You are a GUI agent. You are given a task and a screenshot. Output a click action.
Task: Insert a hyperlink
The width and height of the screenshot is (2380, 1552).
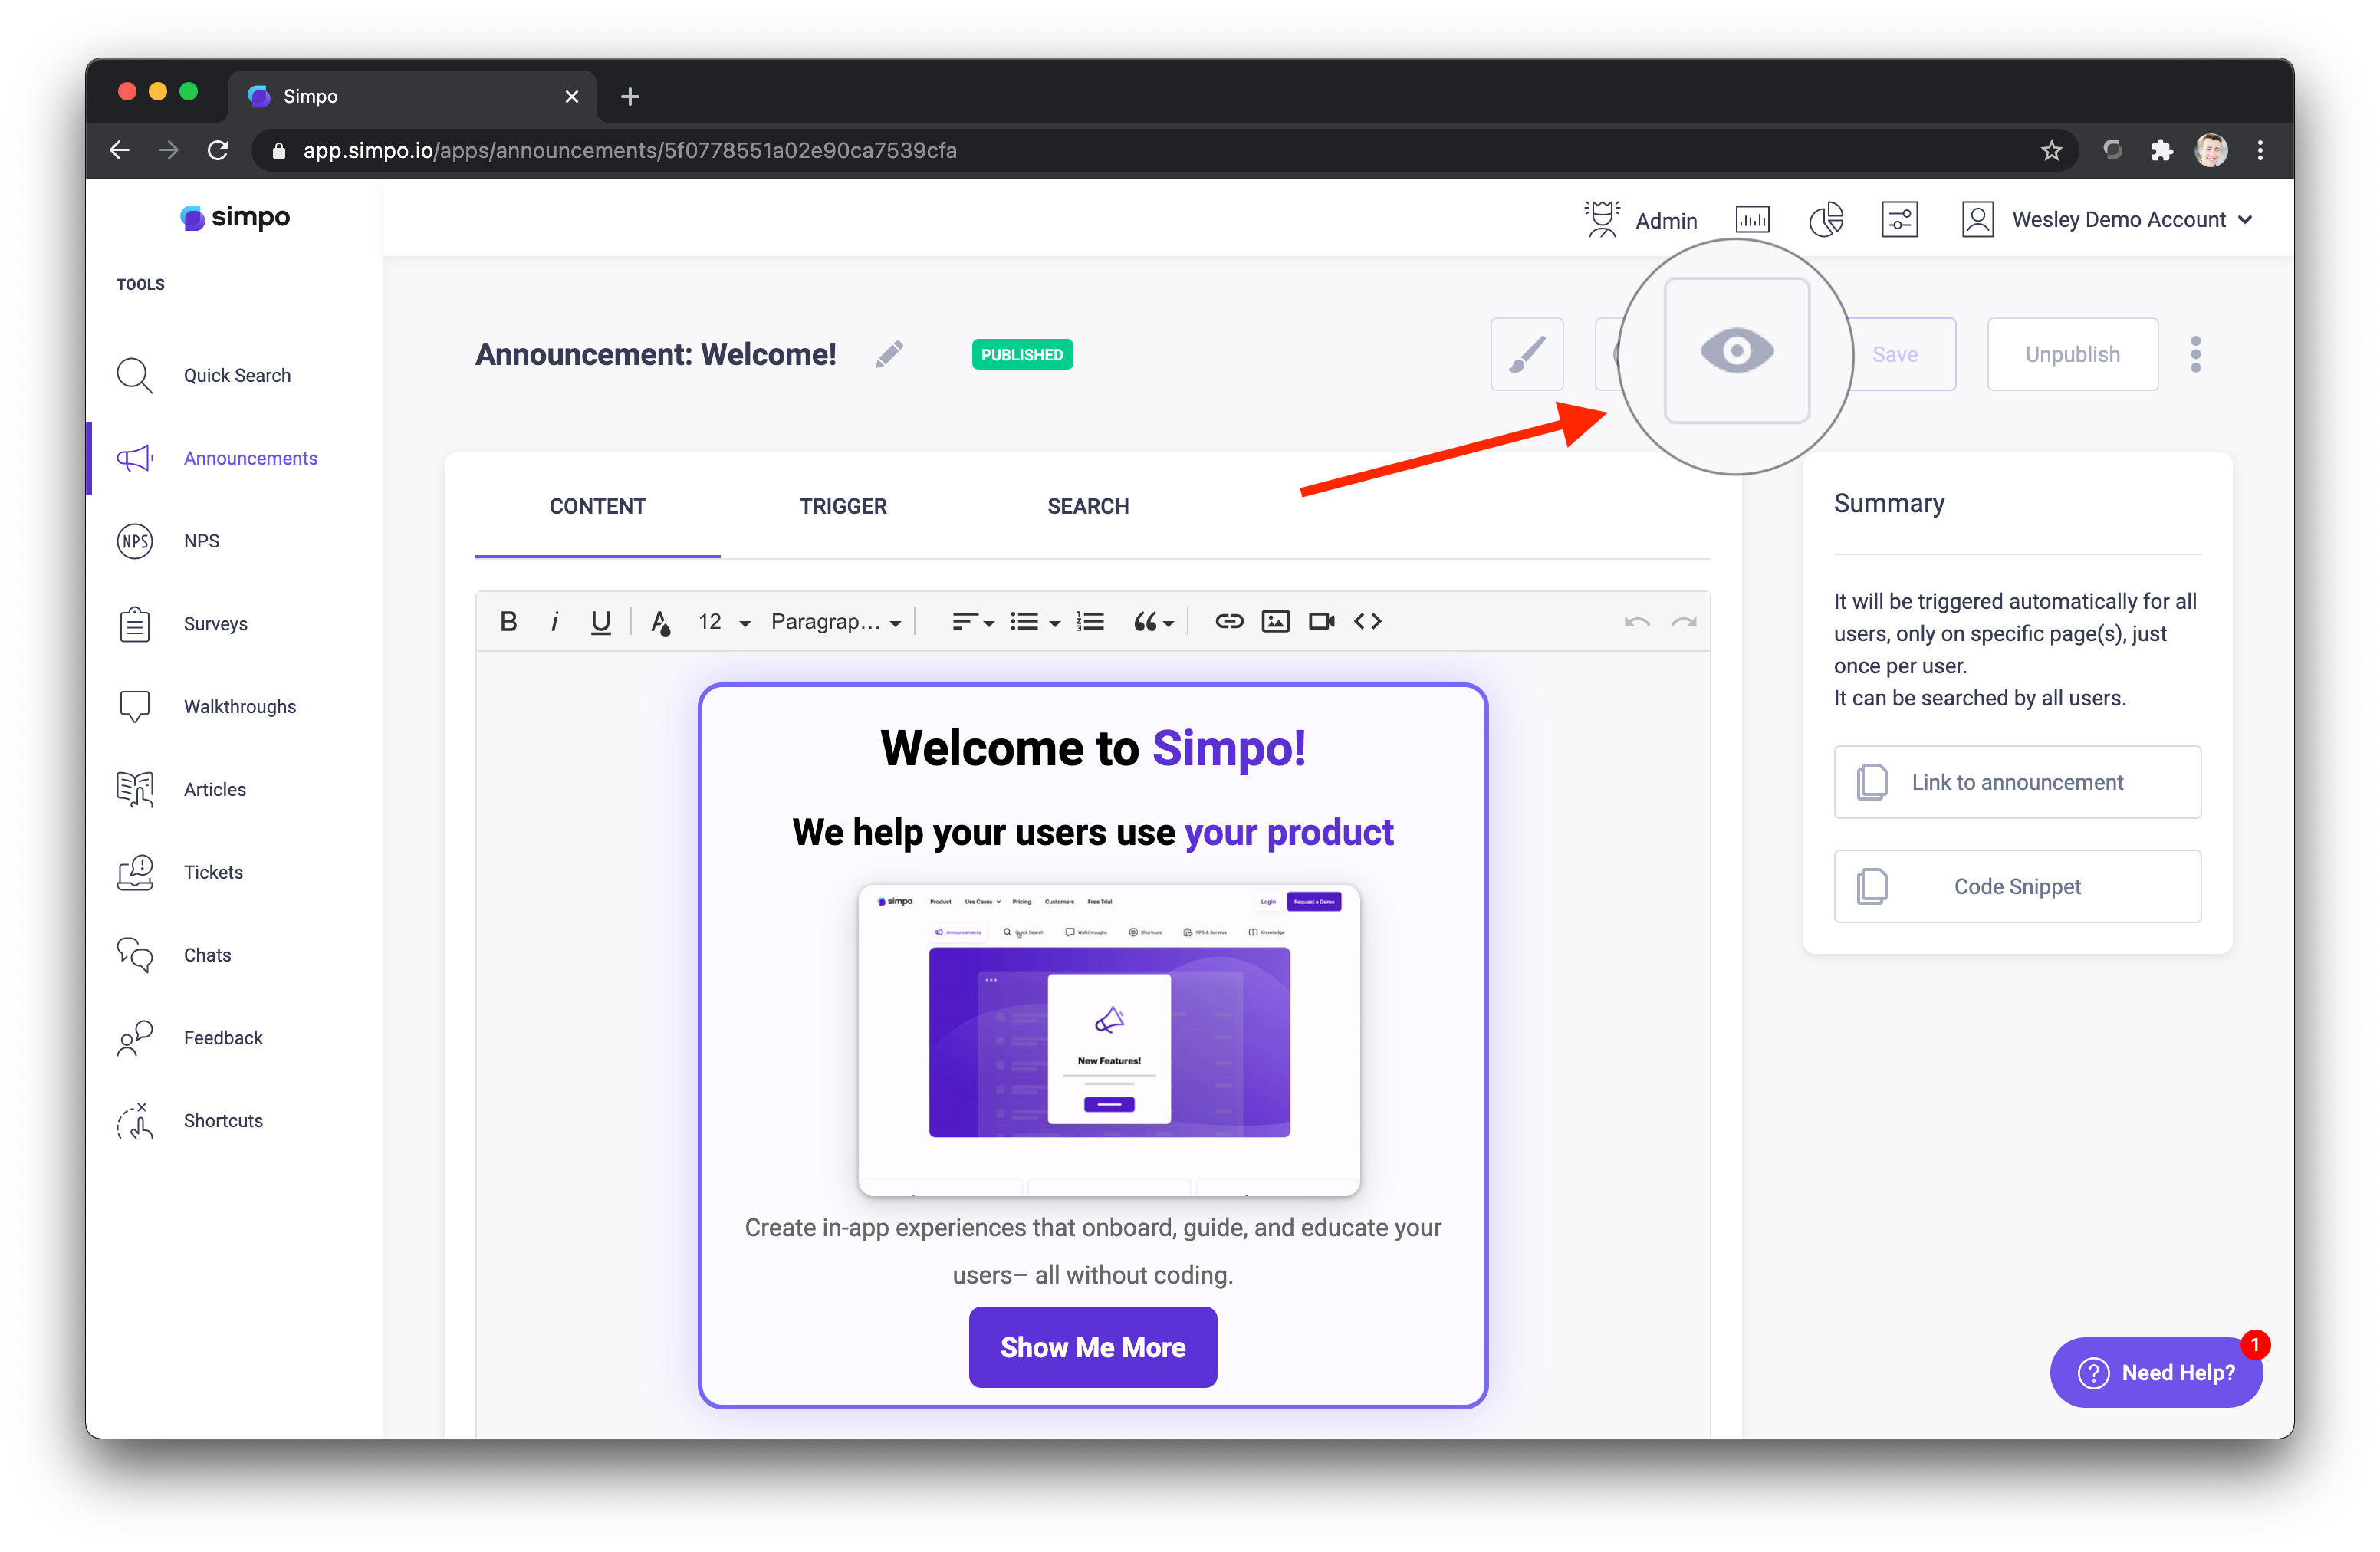coord(1229,621)
